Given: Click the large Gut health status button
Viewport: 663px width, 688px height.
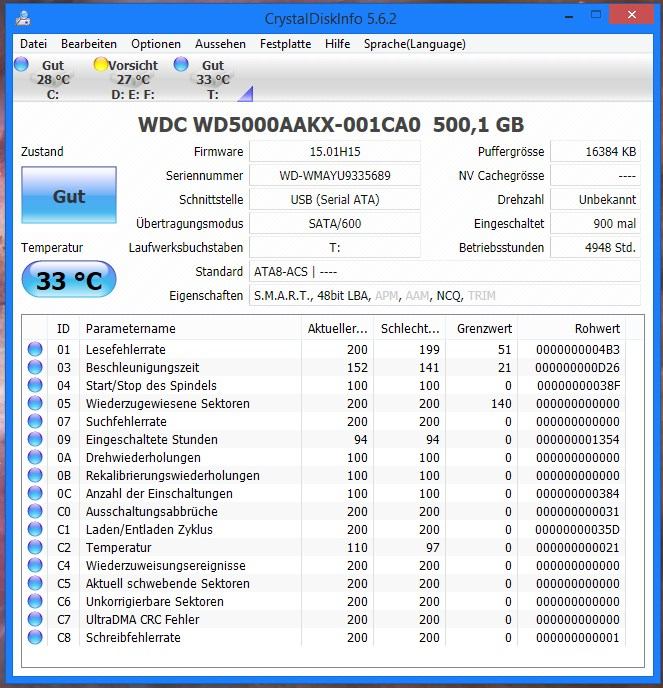Looking at the screenshot, I should (x=69, y=195).
